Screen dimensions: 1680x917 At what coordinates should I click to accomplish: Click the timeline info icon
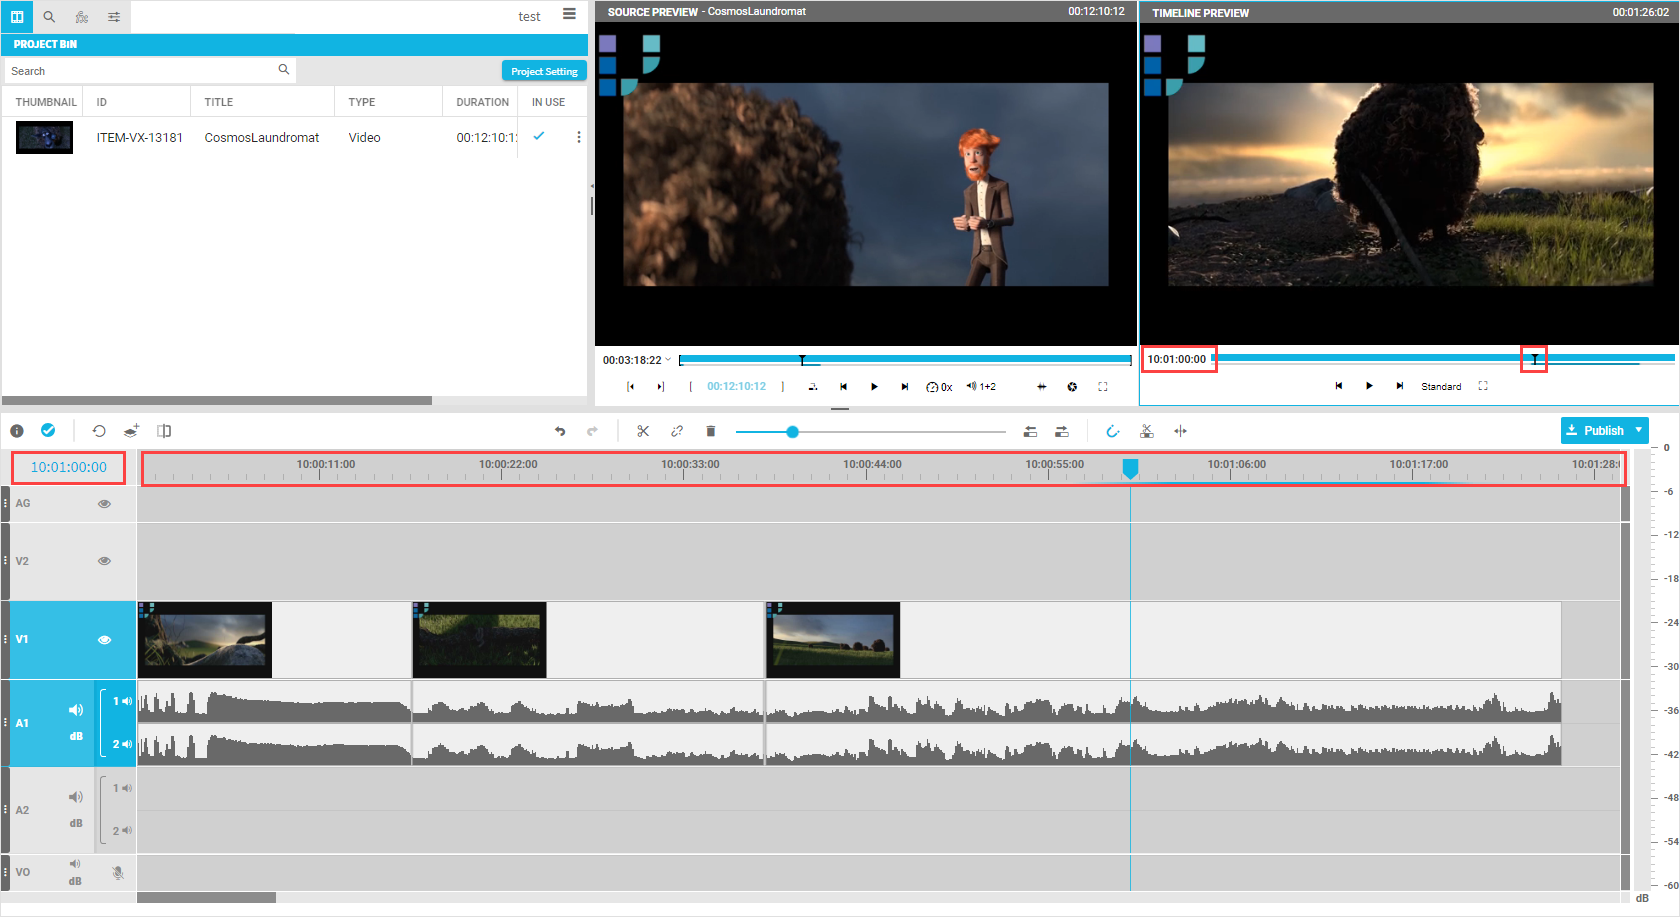17,431
